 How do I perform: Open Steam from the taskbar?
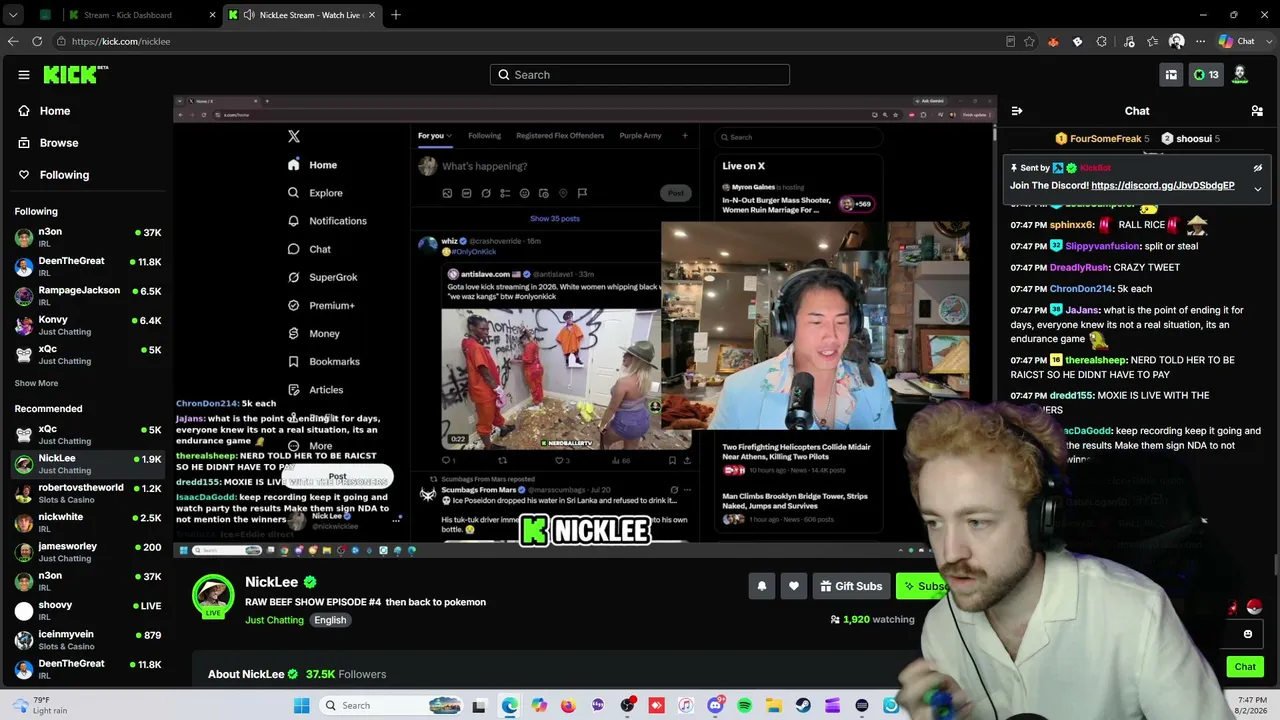pos(803,706)
